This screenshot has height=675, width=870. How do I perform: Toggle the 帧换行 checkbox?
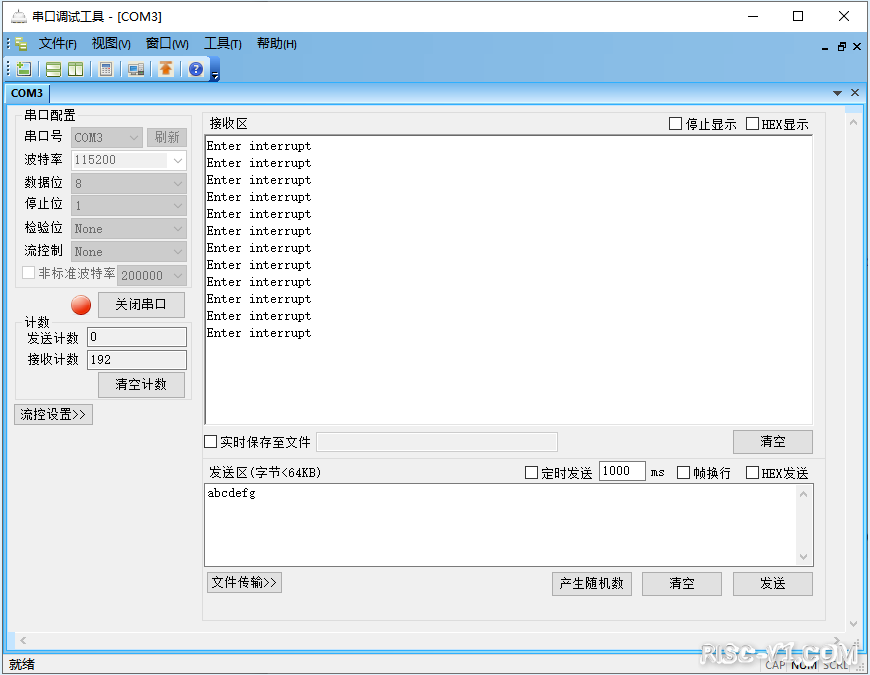[684, 473]
